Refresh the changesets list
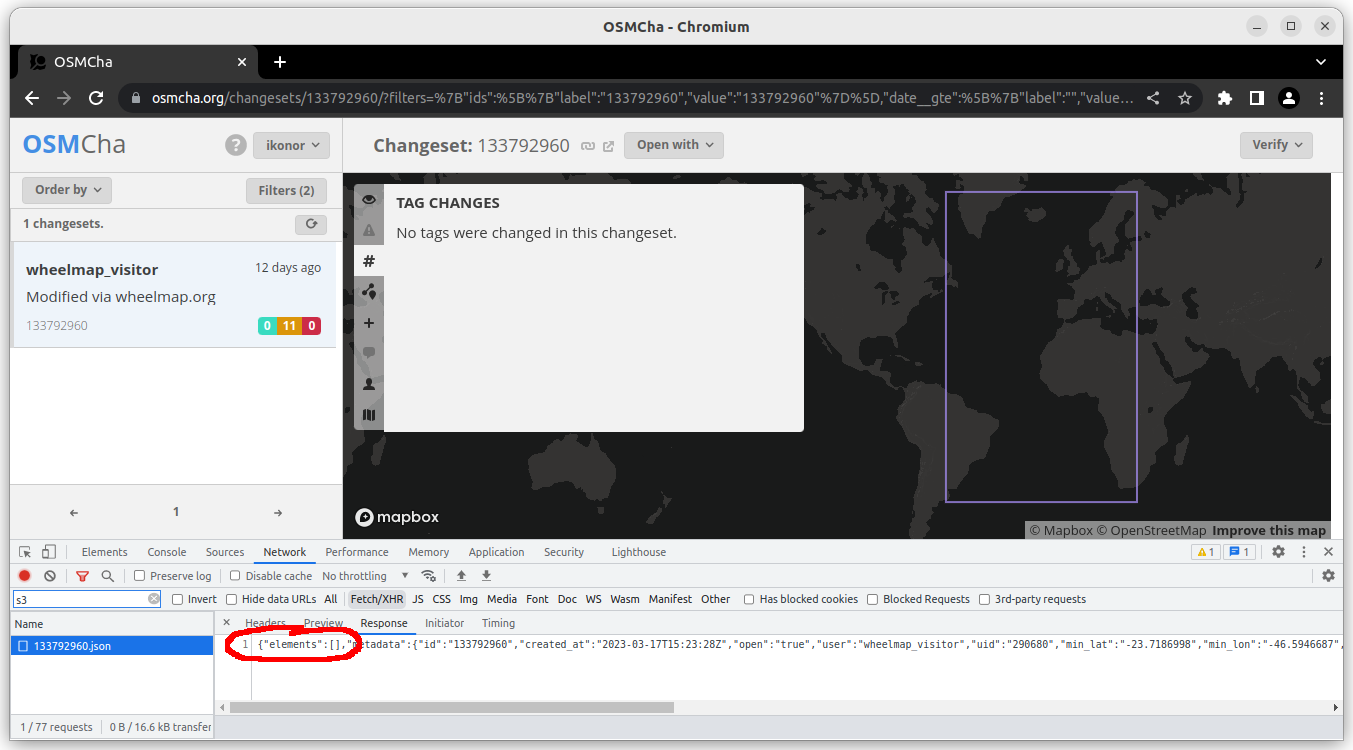The height and width of the screenshot is (750, 1353). 311,224
